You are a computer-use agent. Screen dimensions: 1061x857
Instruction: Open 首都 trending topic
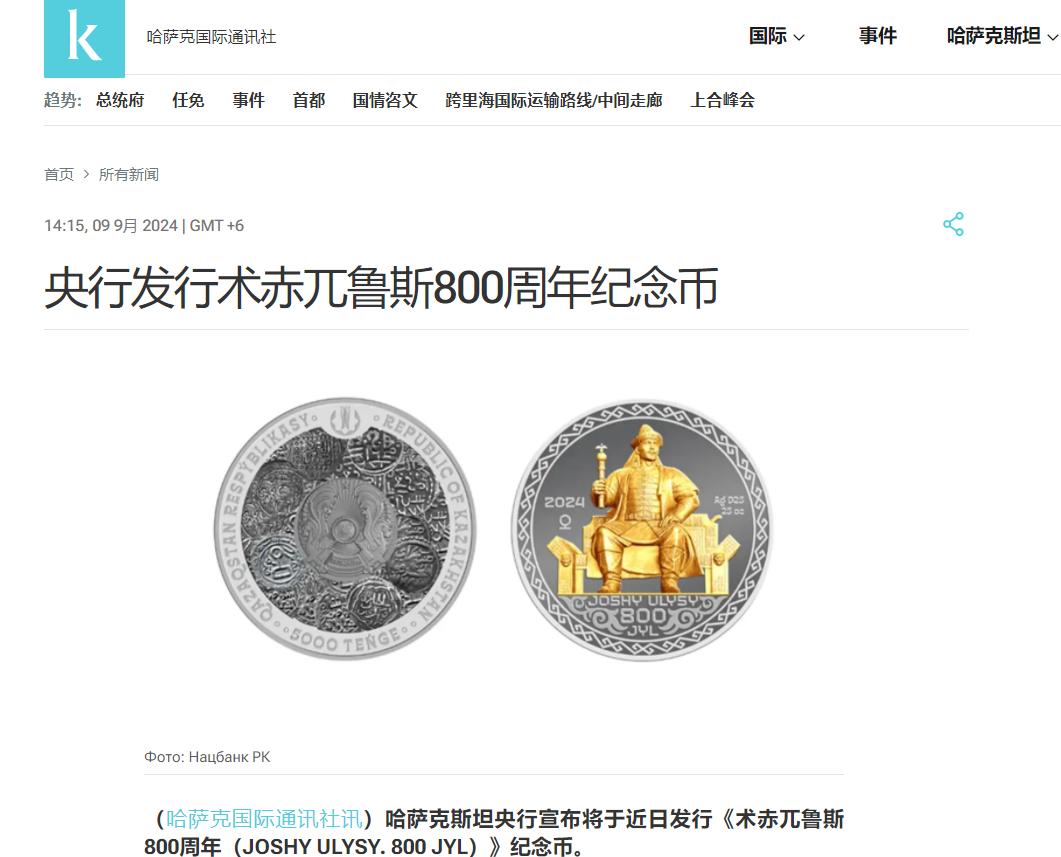(x=309, y=100)
